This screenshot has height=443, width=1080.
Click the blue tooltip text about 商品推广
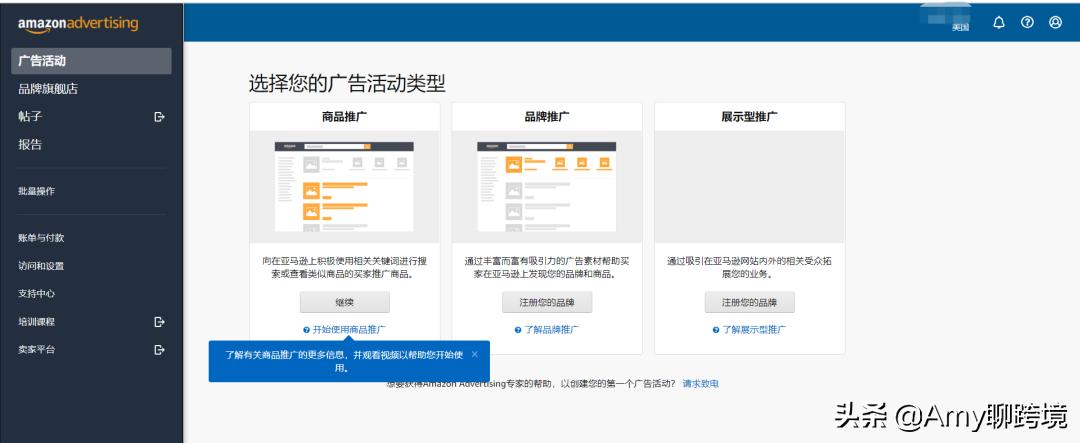346,361
